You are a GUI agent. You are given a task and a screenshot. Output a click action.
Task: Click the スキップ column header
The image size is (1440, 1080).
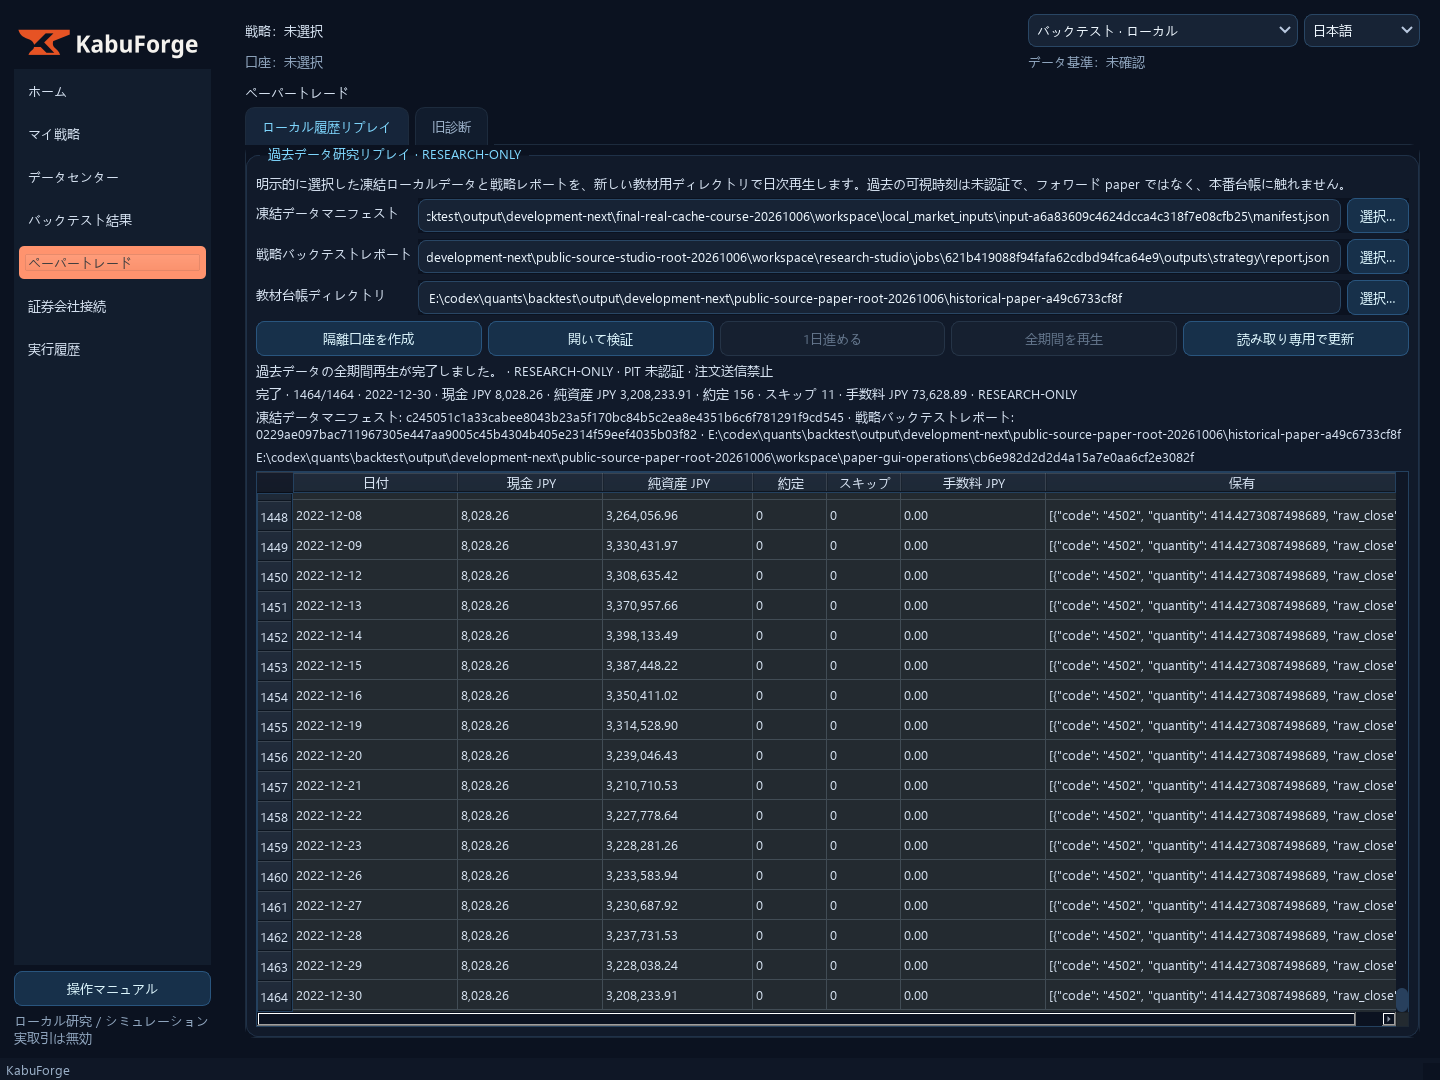pos(864,483)
